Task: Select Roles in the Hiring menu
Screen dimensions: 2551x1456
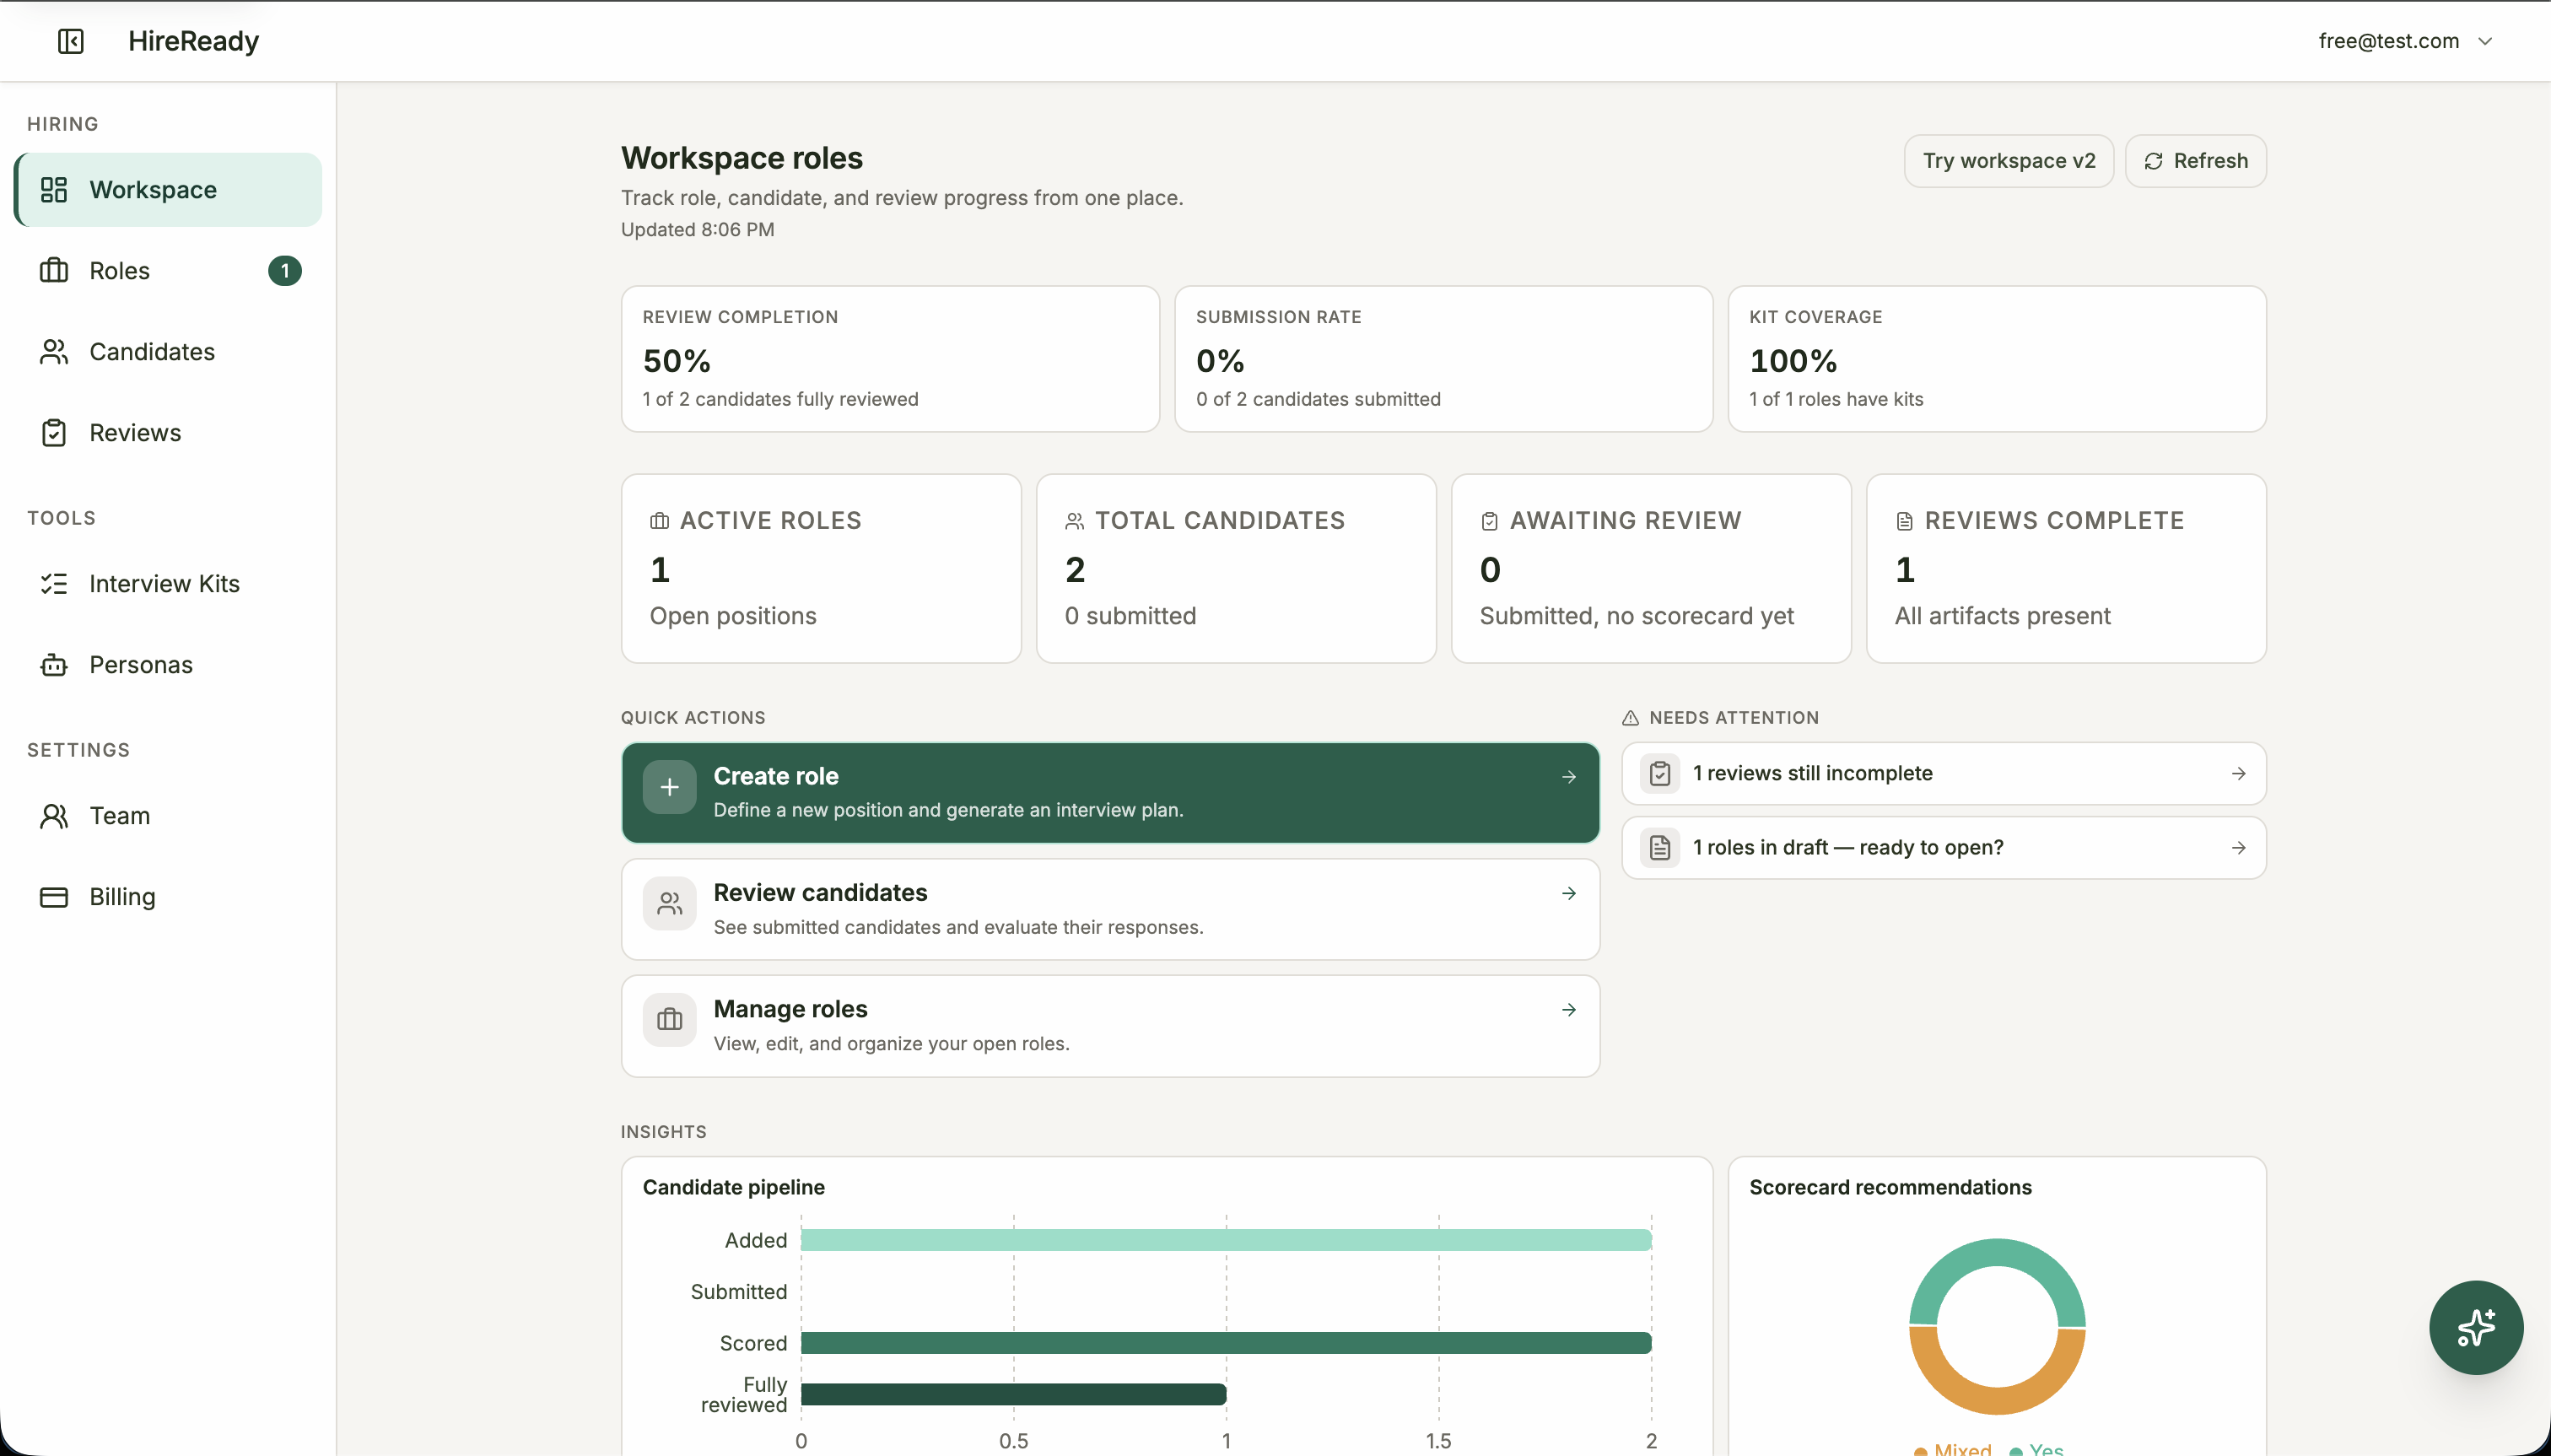Action: (120, 270)
